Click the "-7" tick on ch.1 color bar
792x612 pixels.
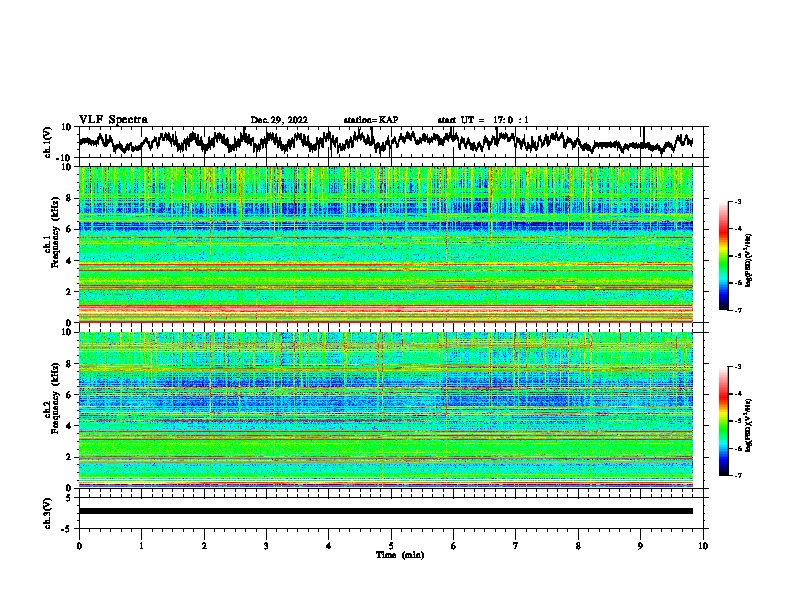[737, 310]
